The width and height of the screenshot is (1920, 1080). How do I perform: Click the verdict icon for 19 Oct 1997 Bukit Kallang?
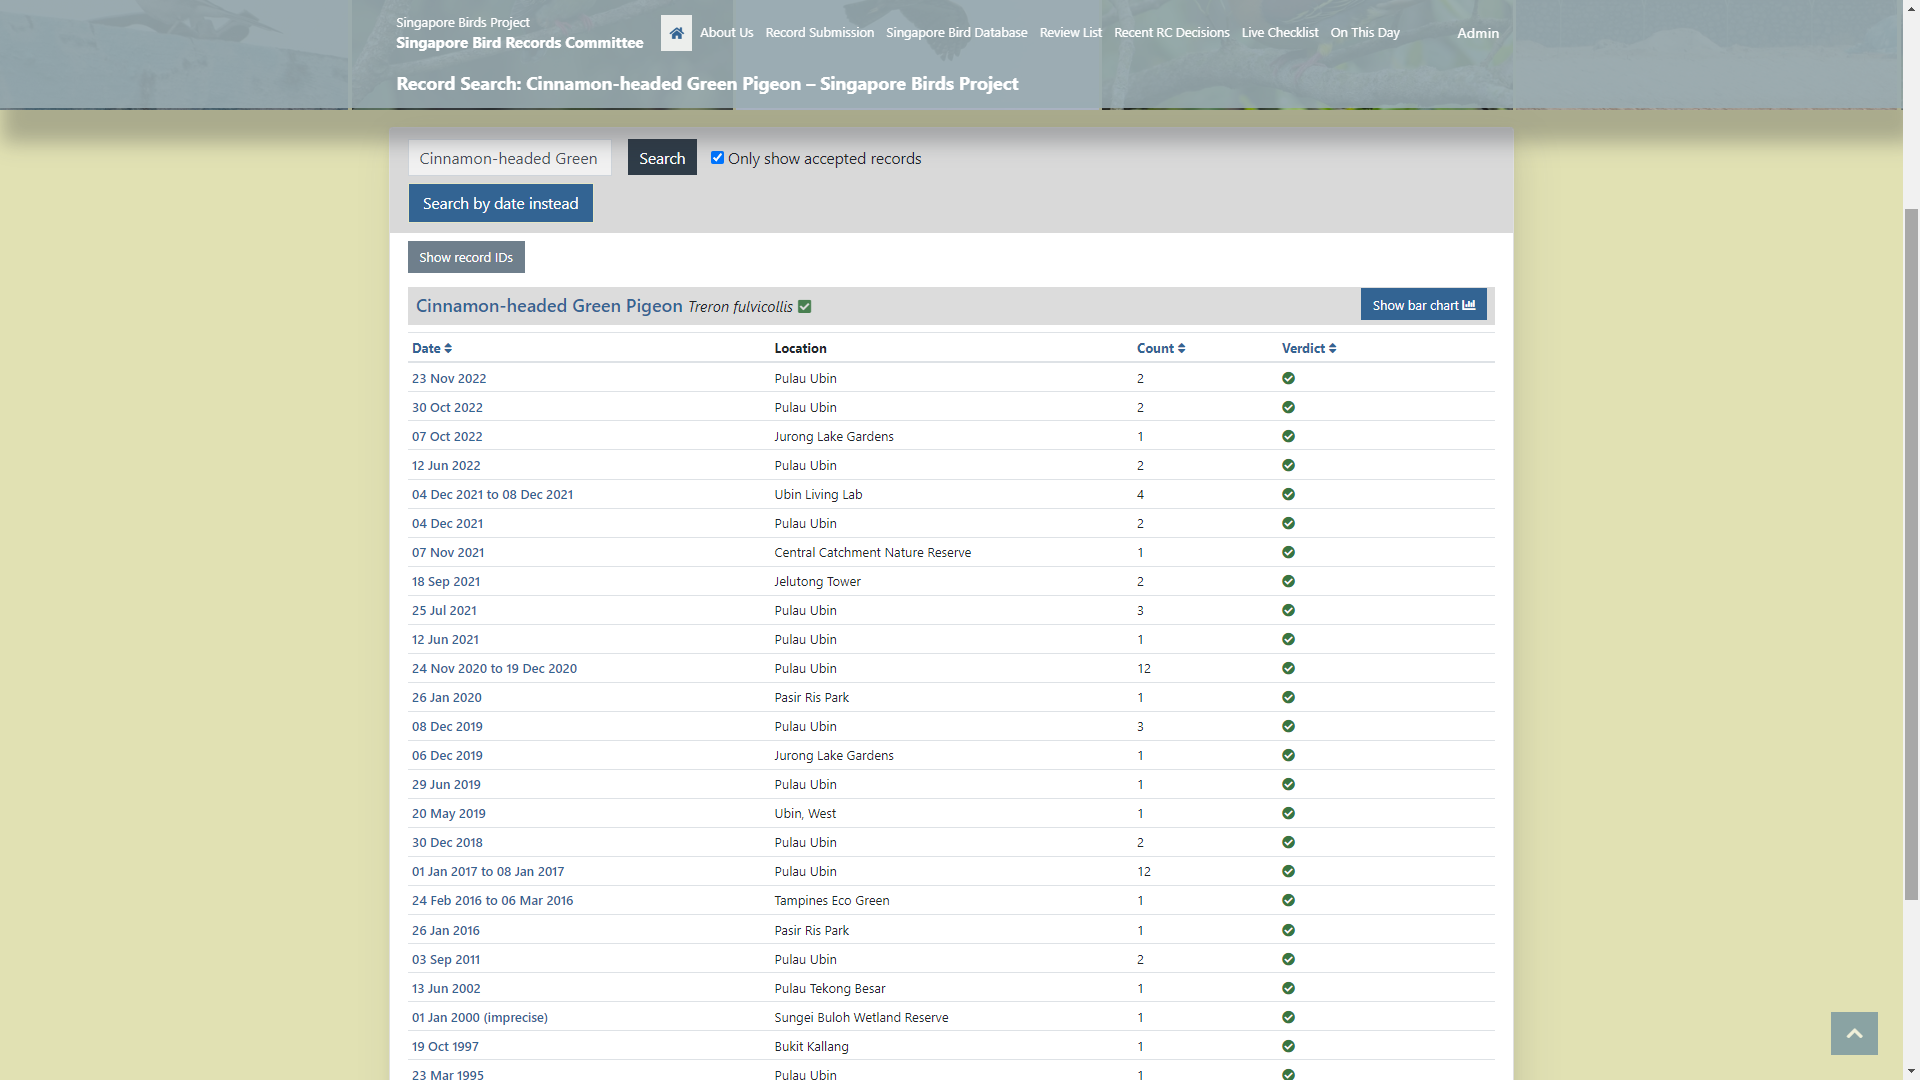tap(1288, 1046)
